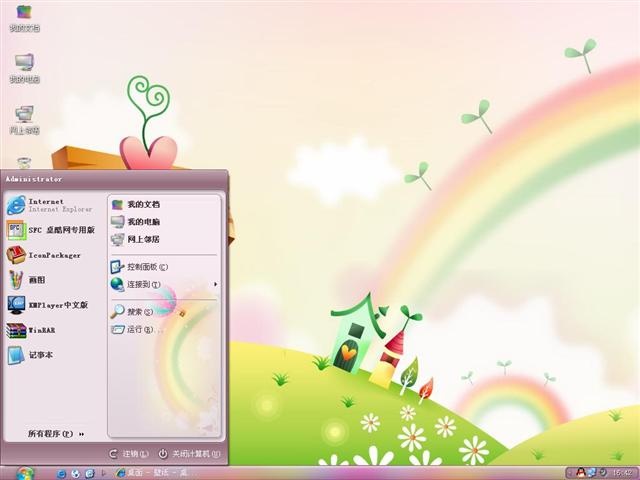Open 网上邻居 desktop icon
Viewport: 640px width, 480px height.
pyautogui.click(x=24, y=120)
